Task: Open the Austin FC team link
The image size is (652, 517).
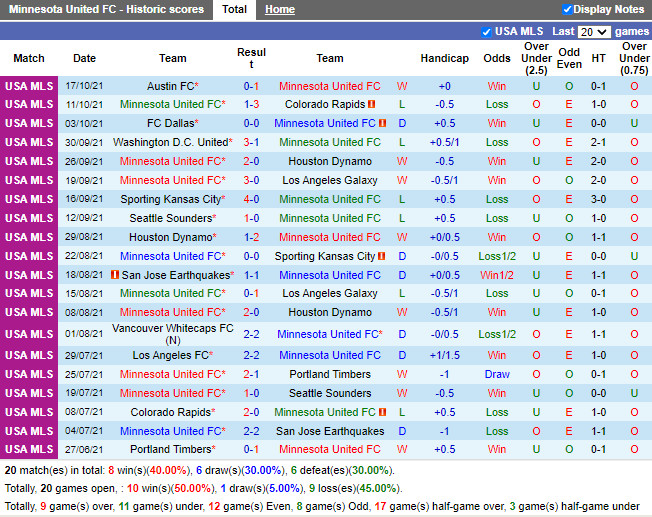Action: point(170,86)
